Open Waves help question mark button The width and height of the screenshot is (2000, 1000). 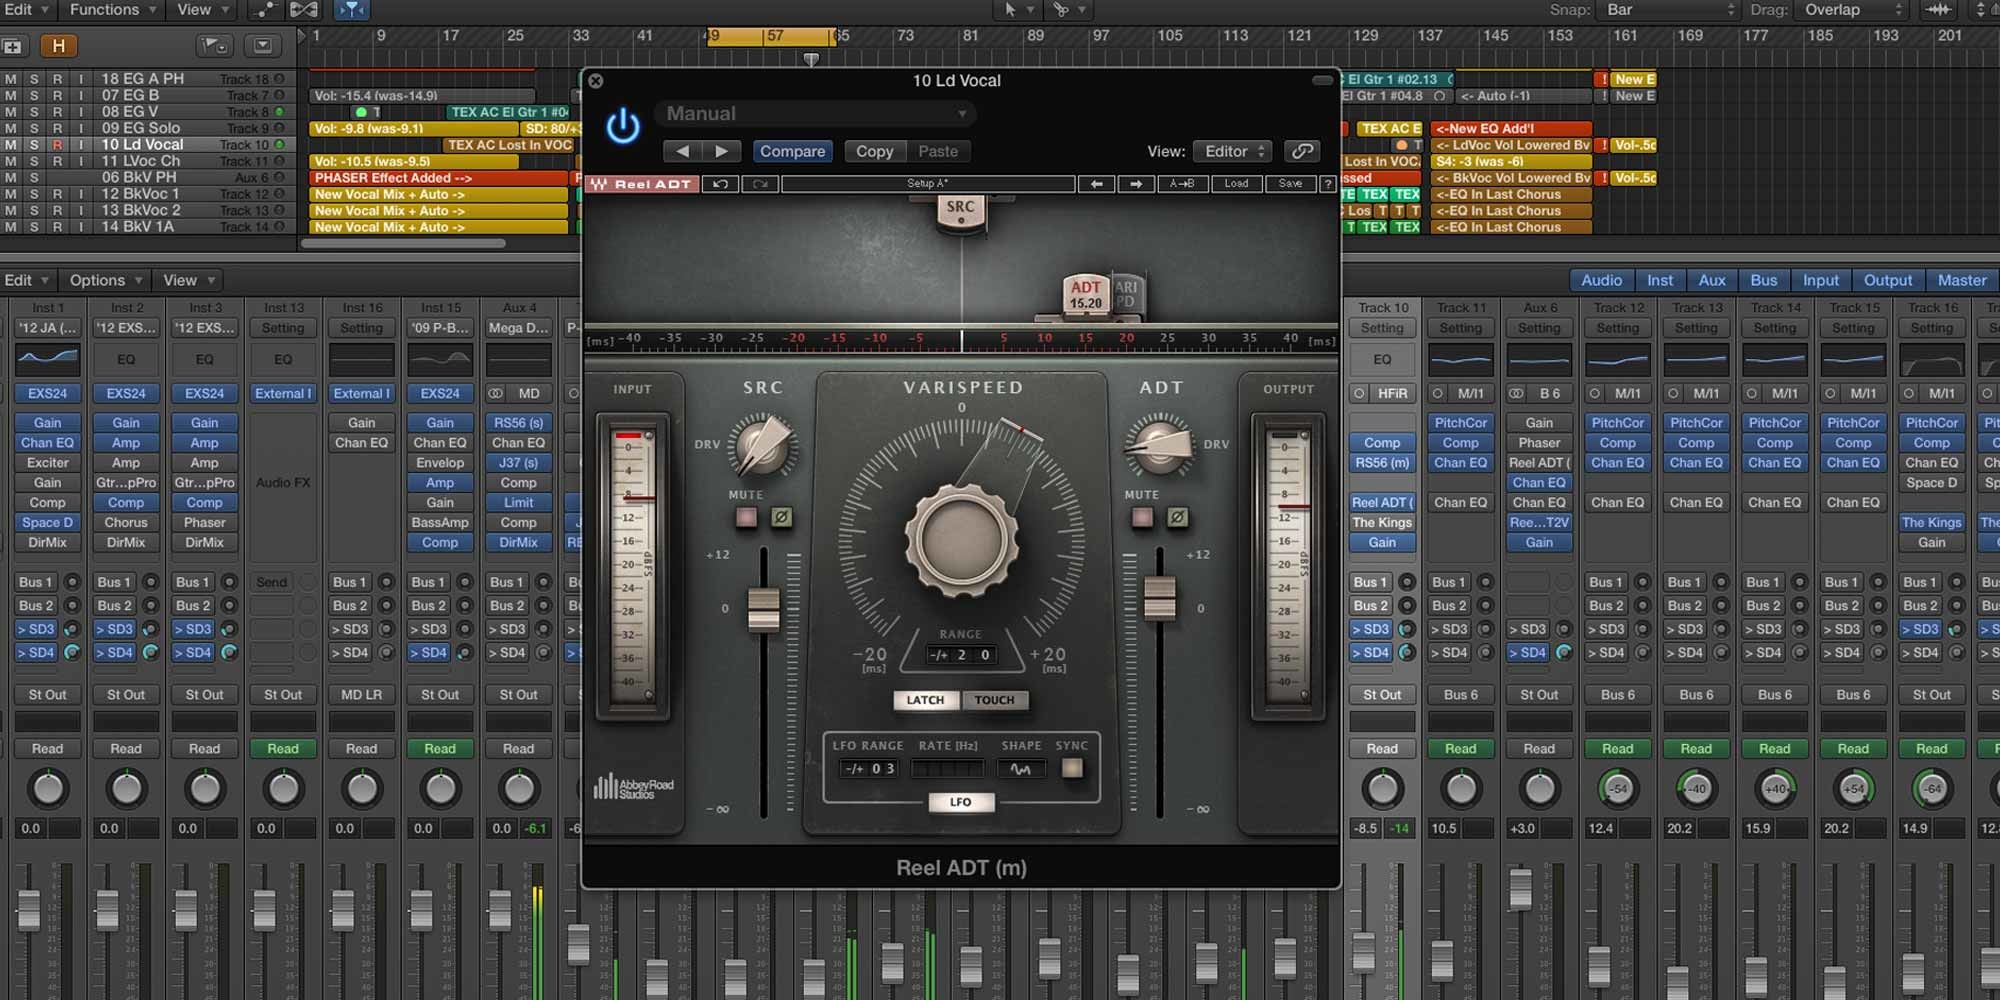click(1328, 184)
